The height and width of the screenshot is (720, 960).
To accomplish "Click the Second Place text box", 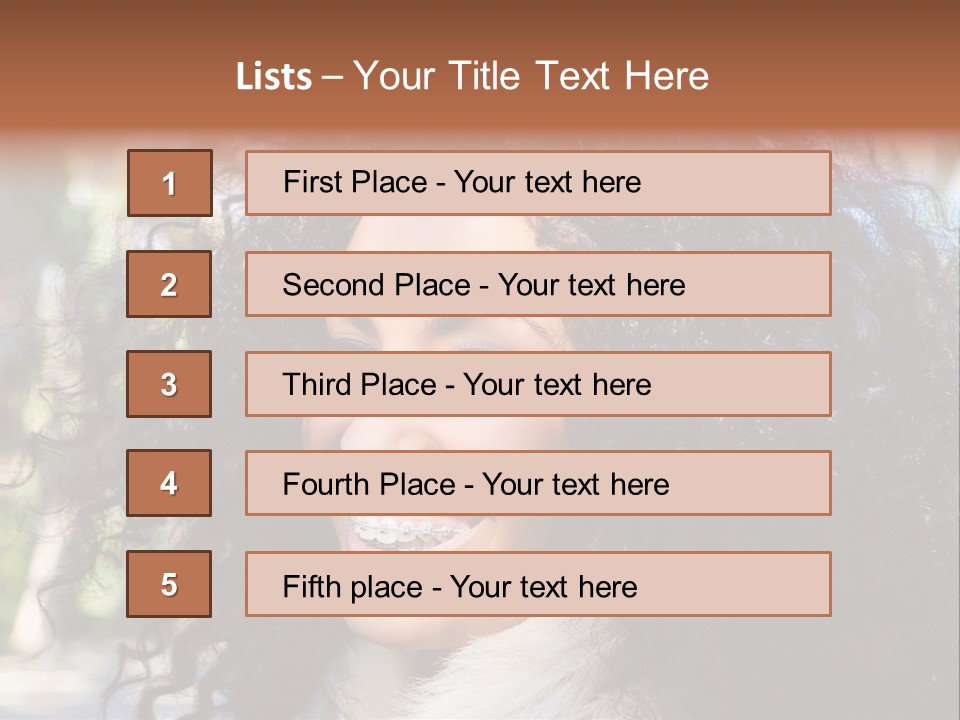I will [538, 284].
